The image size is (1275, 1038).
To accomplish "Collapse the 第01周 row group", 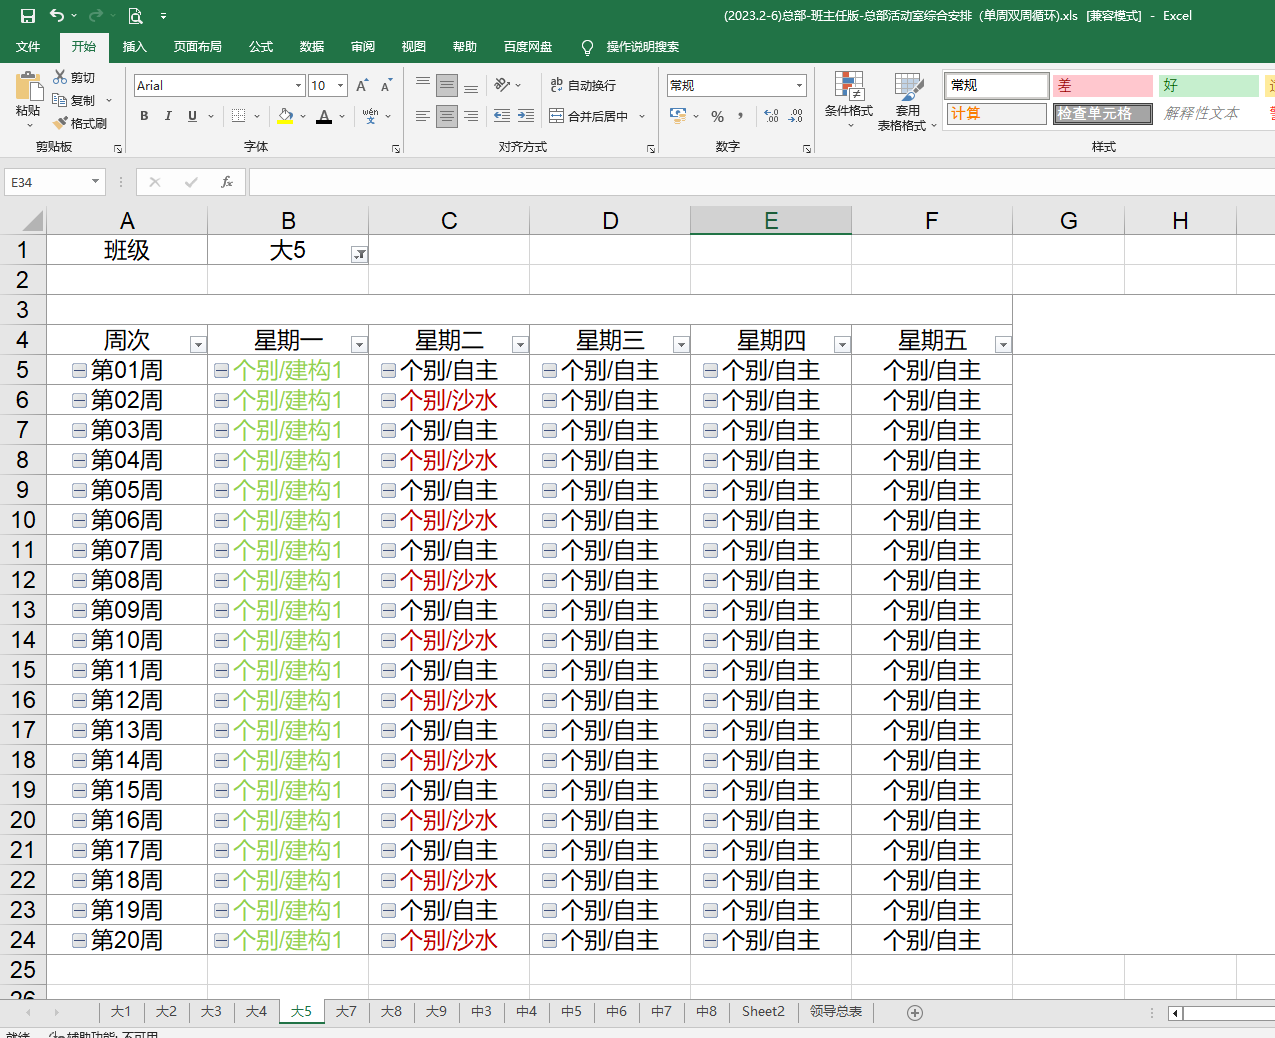I will point(79,370).
